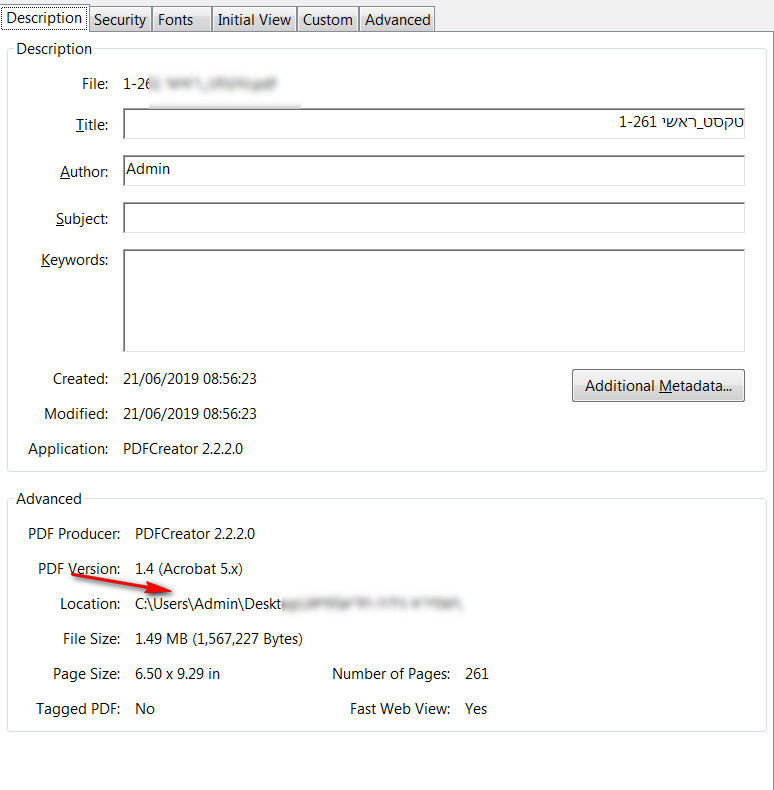This screenshot has height=790, width=774.
Task: Click the Number of Pages label
Action: [x=391, y=674]
